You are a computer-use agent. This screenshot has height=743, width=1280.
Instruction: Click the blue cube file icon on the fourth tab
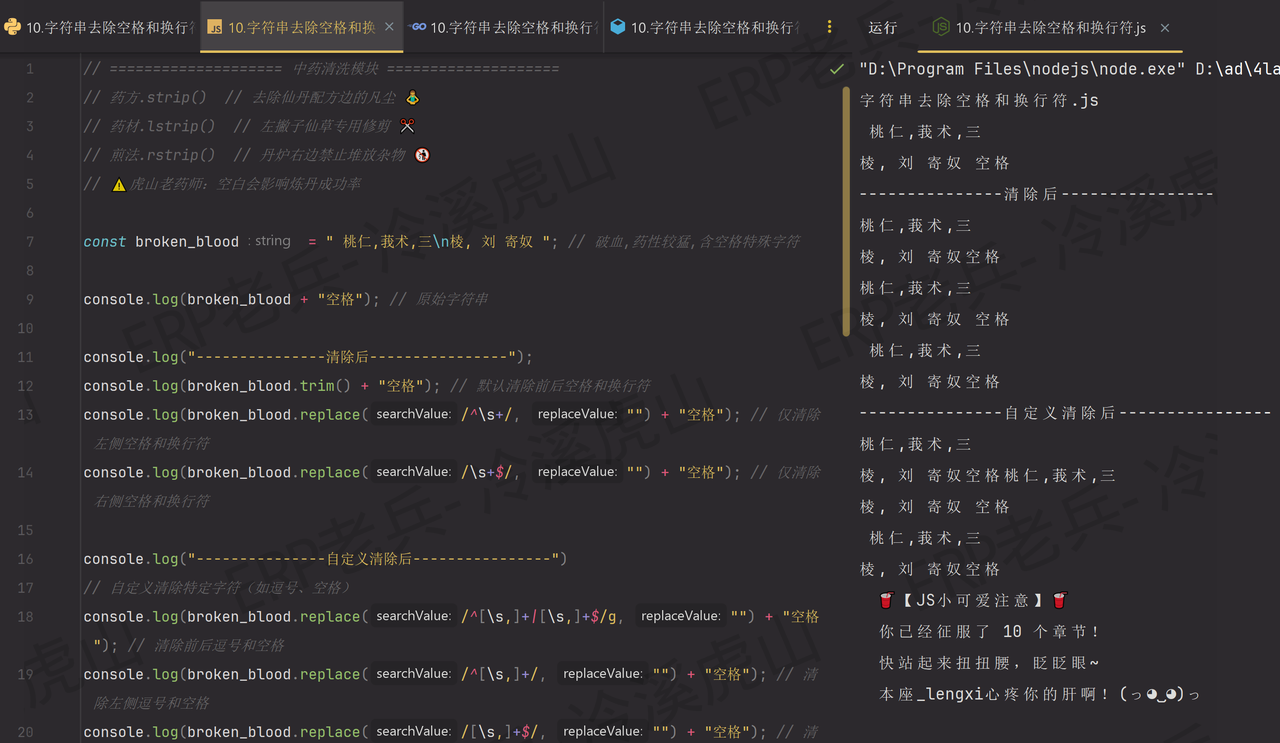(x=620, y=27)
